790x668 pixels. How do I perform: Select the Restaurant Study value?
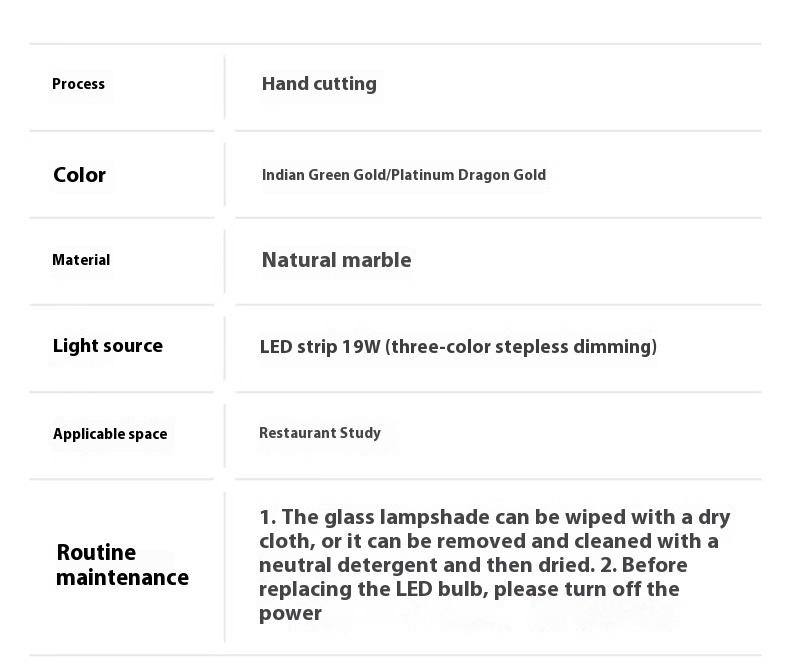tap(320, 433)
